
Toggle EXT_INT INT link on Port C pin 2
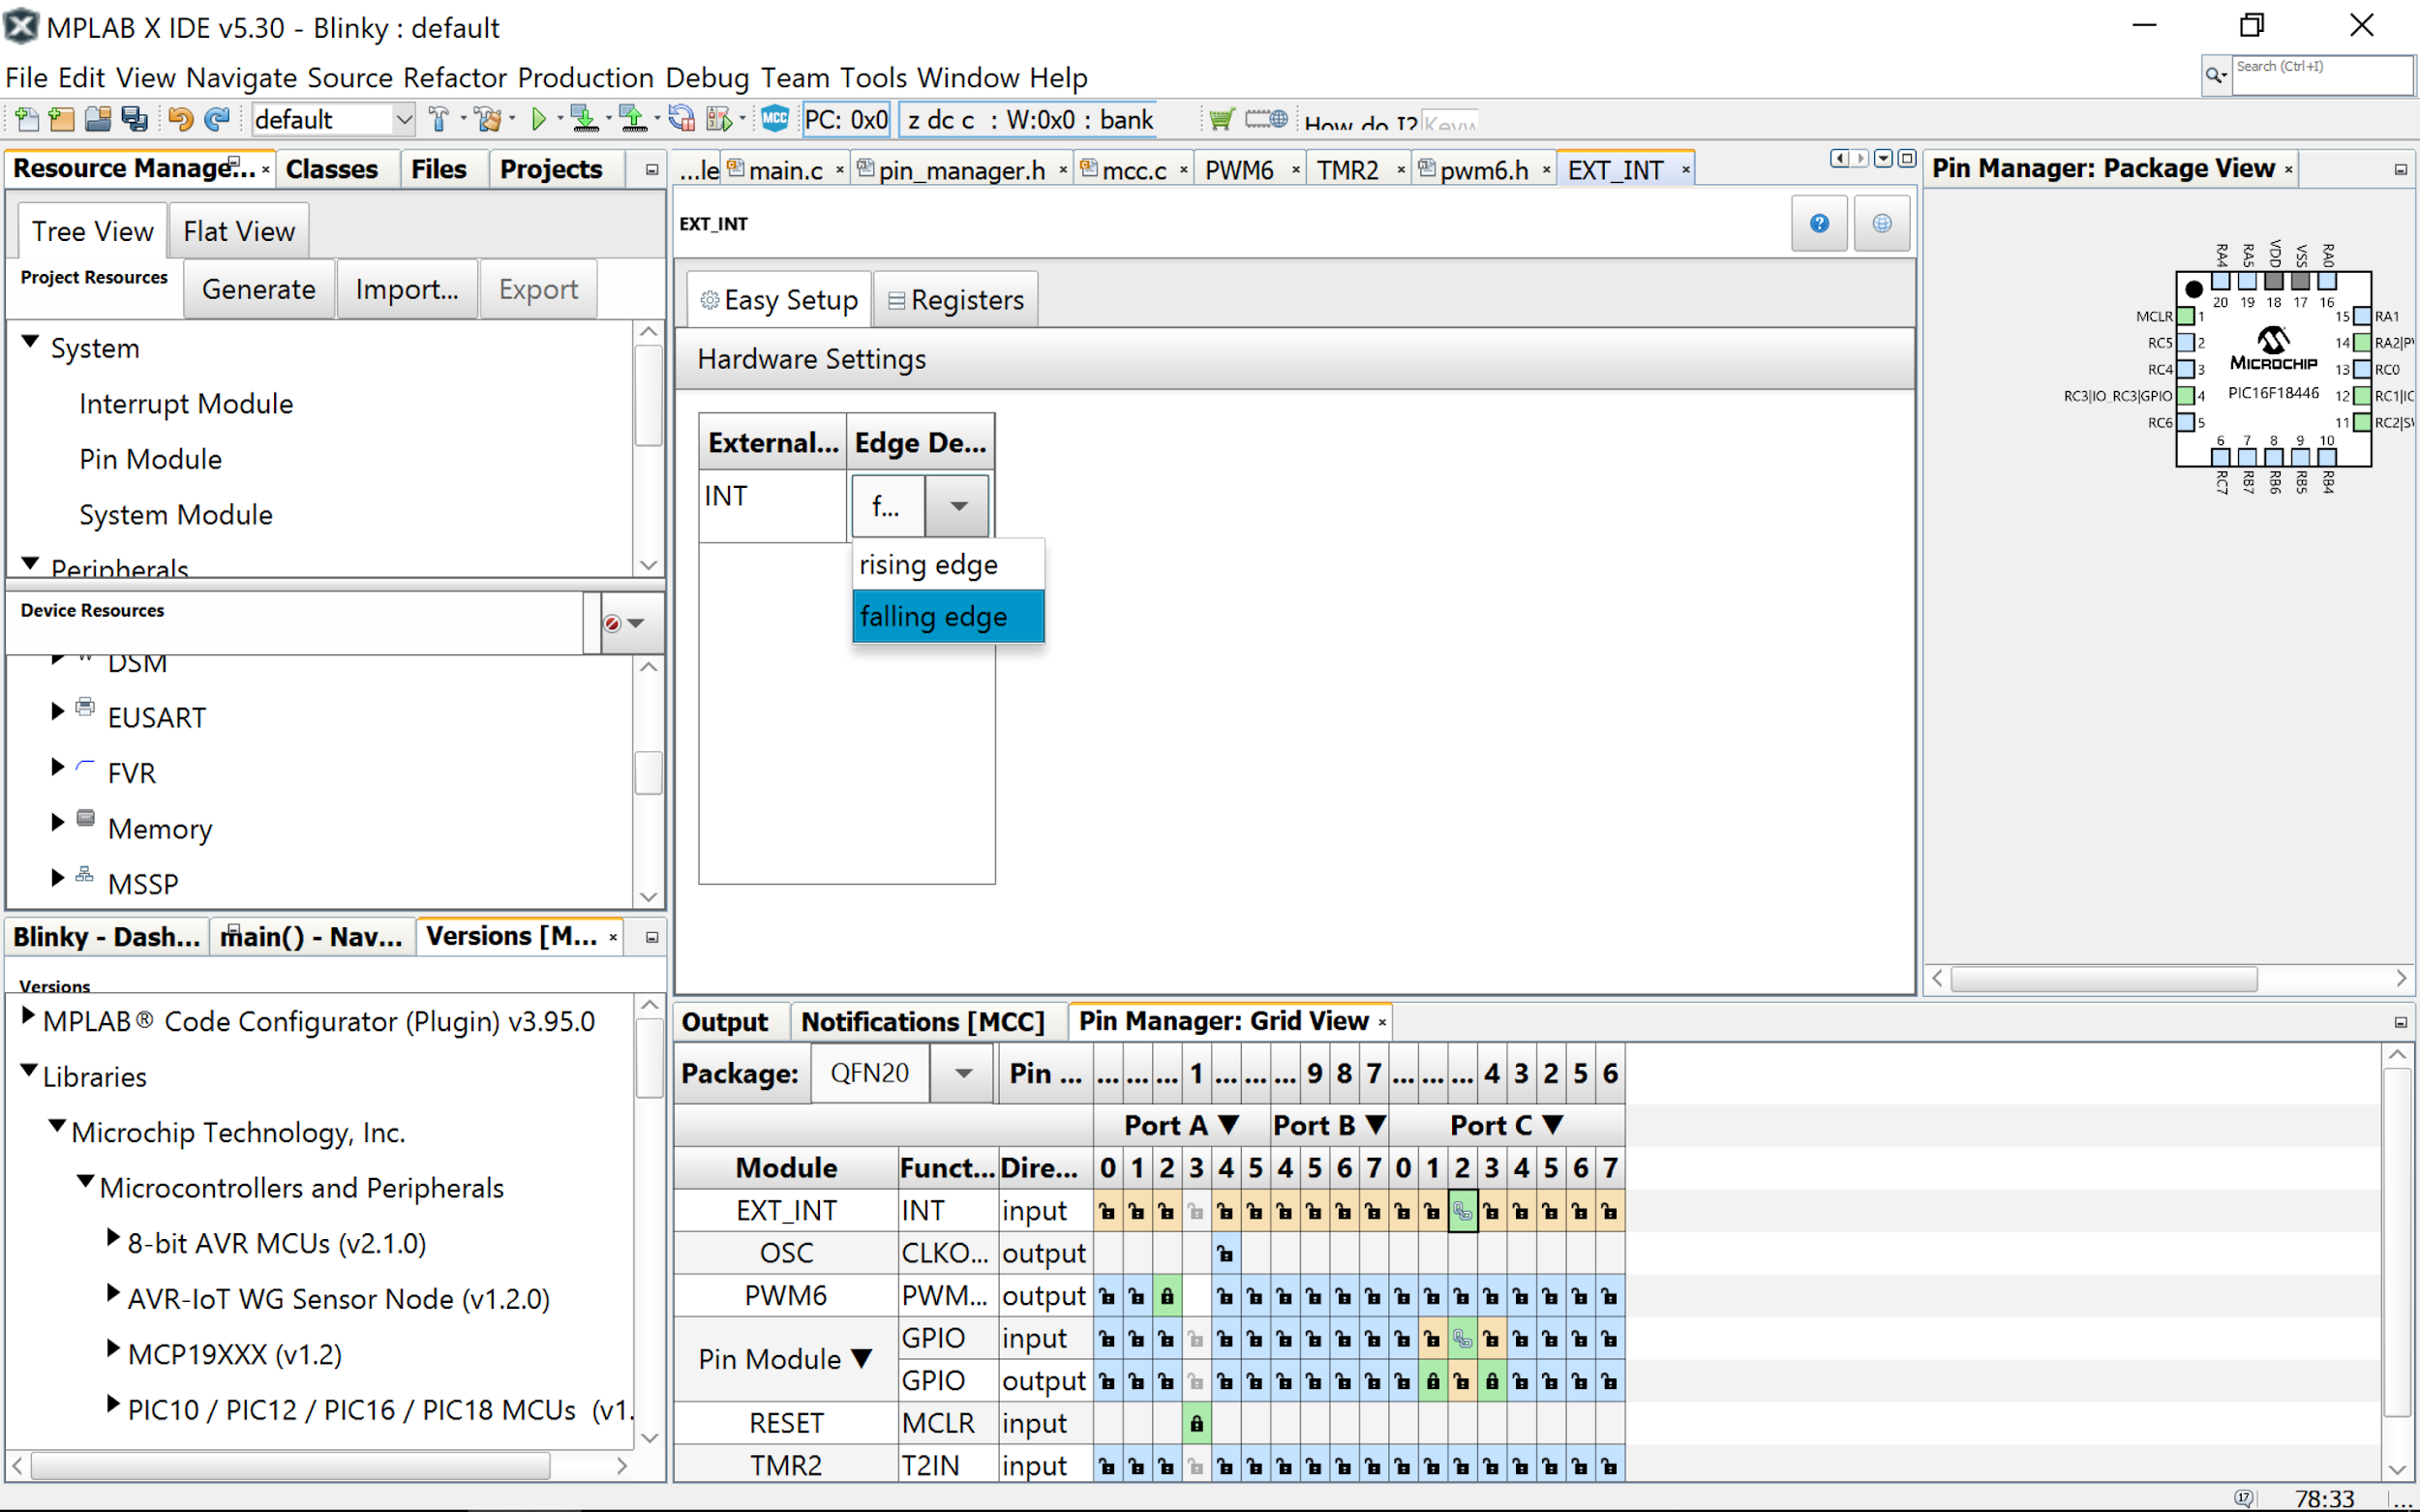1462,1212
